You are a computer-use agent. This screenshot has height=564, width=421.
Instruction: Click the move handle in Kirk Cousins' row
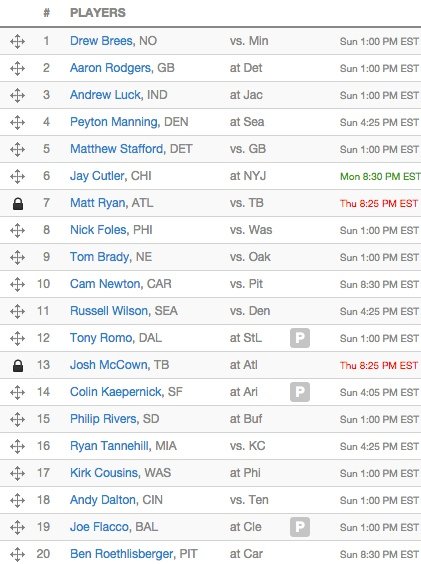pyautogui.click(x=17, y=473)
